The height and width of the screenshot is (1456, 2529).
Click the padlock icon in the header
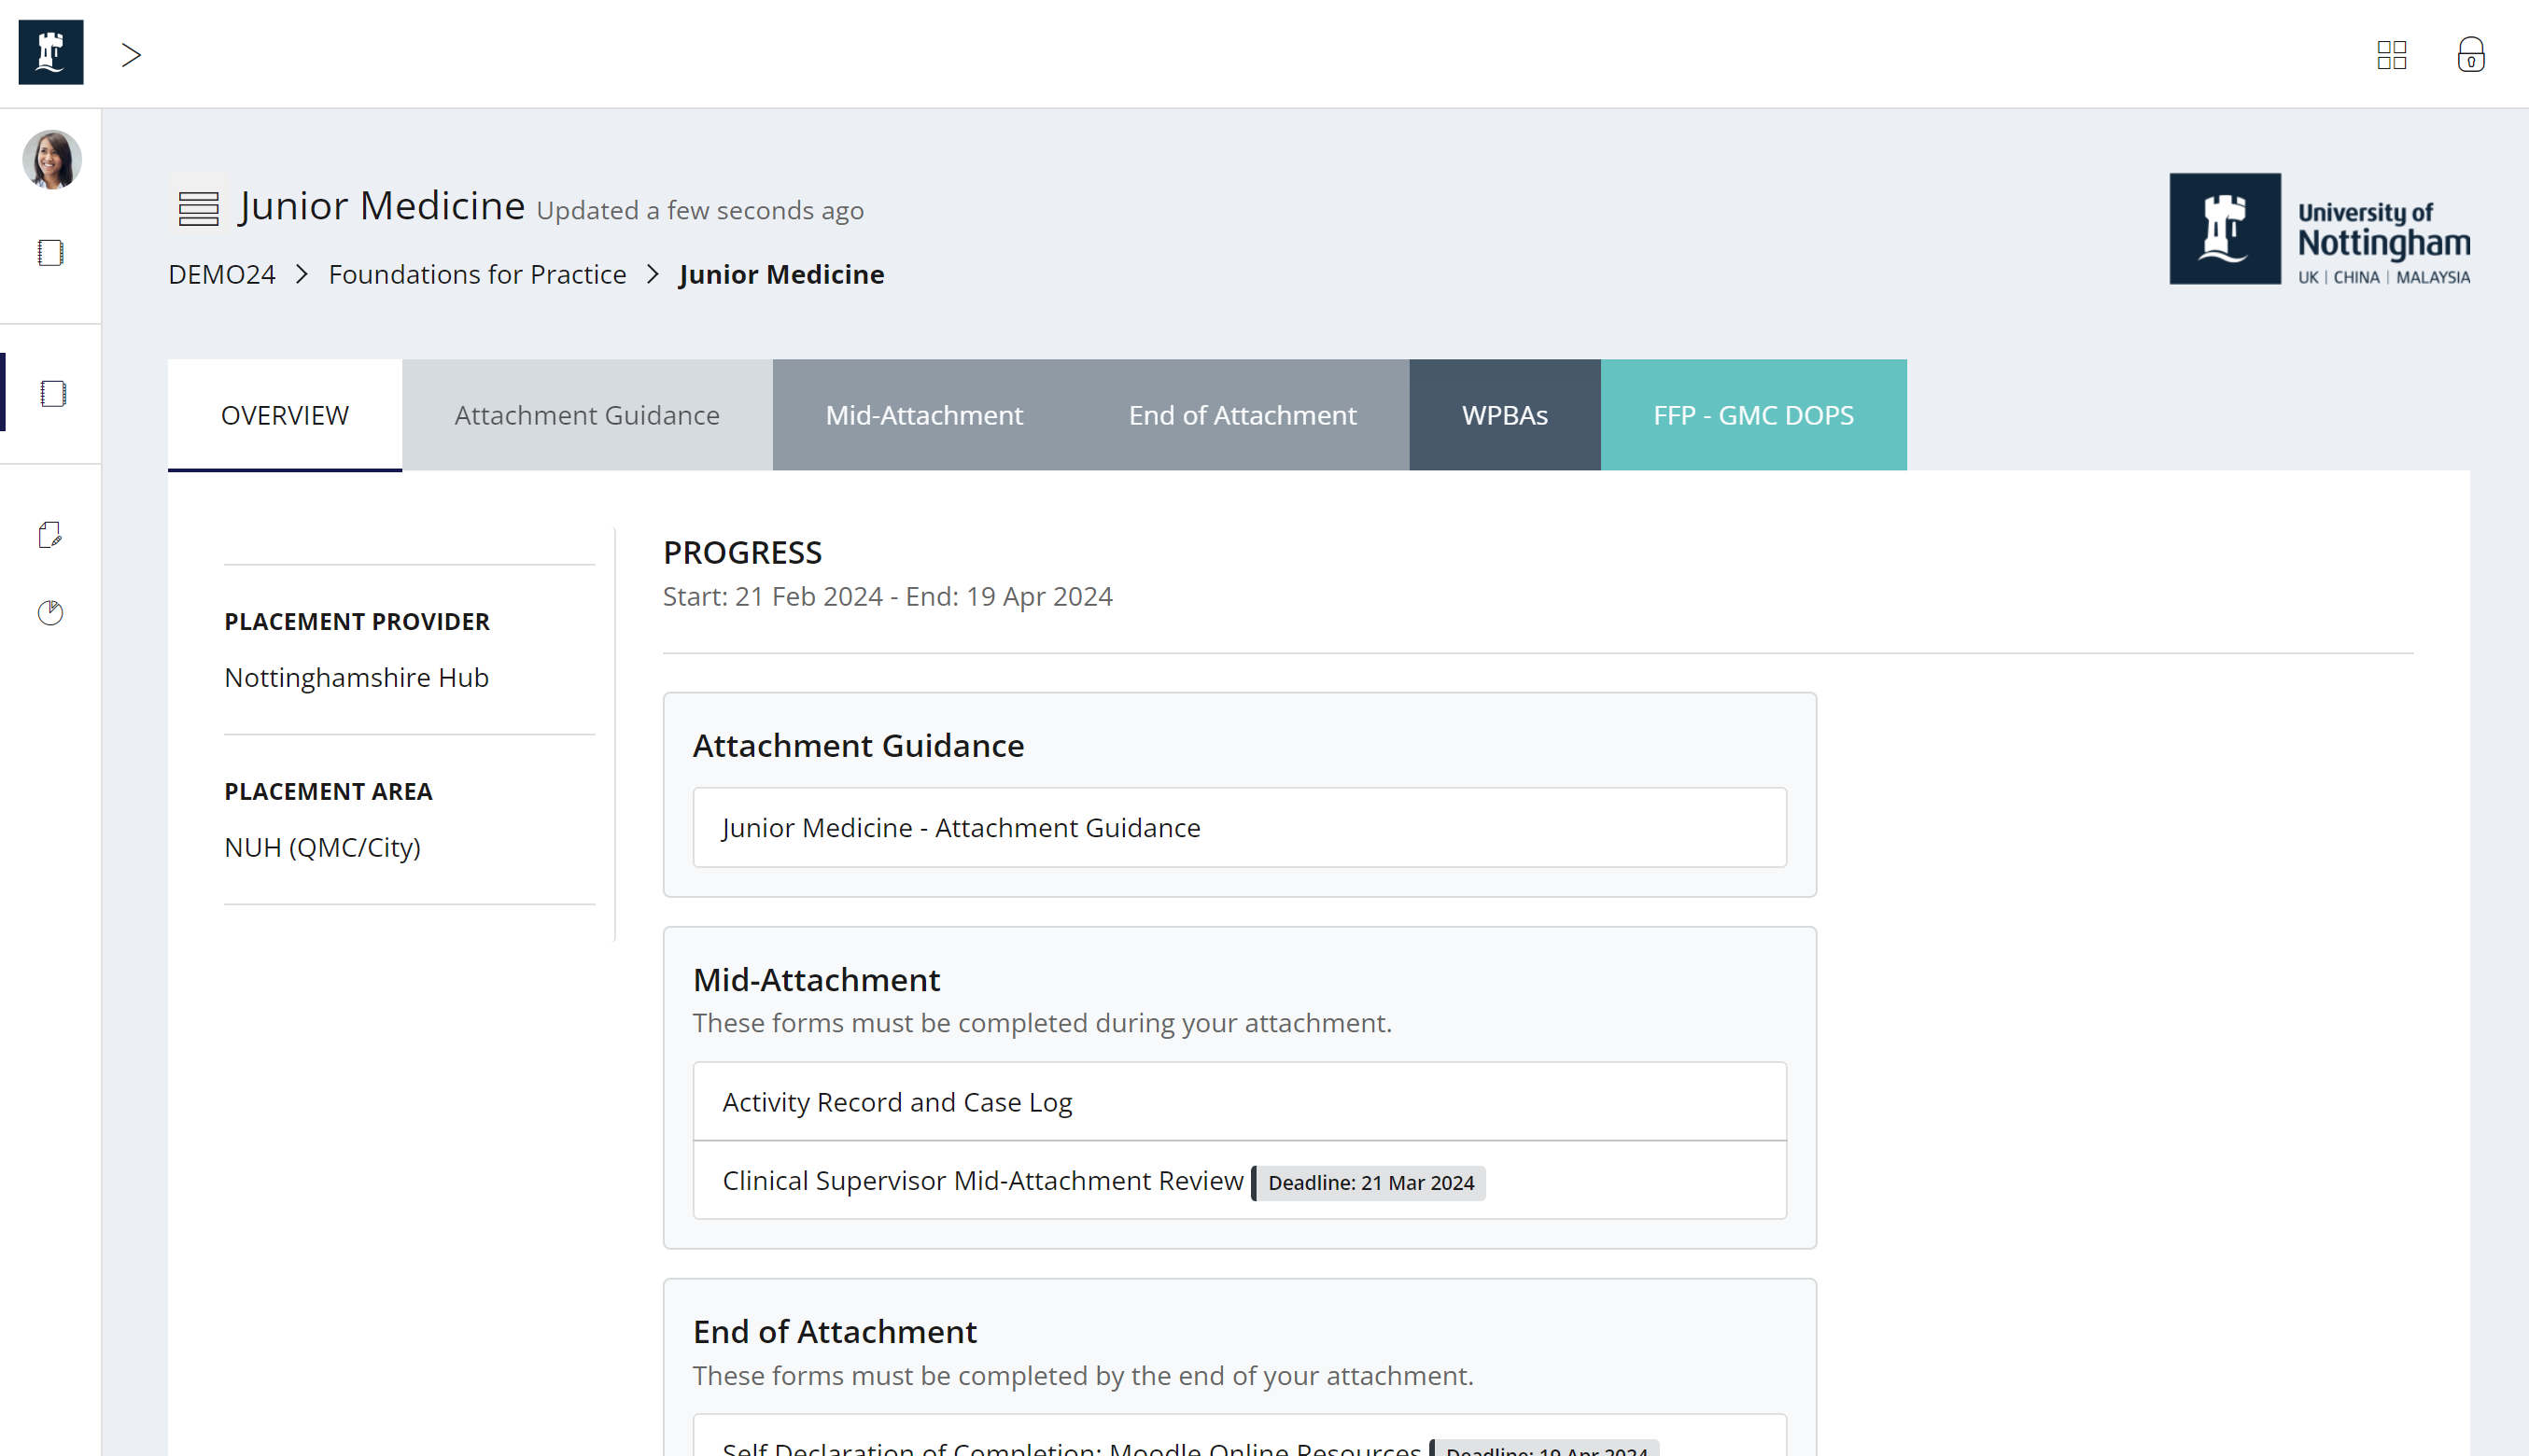(2470, 55)
